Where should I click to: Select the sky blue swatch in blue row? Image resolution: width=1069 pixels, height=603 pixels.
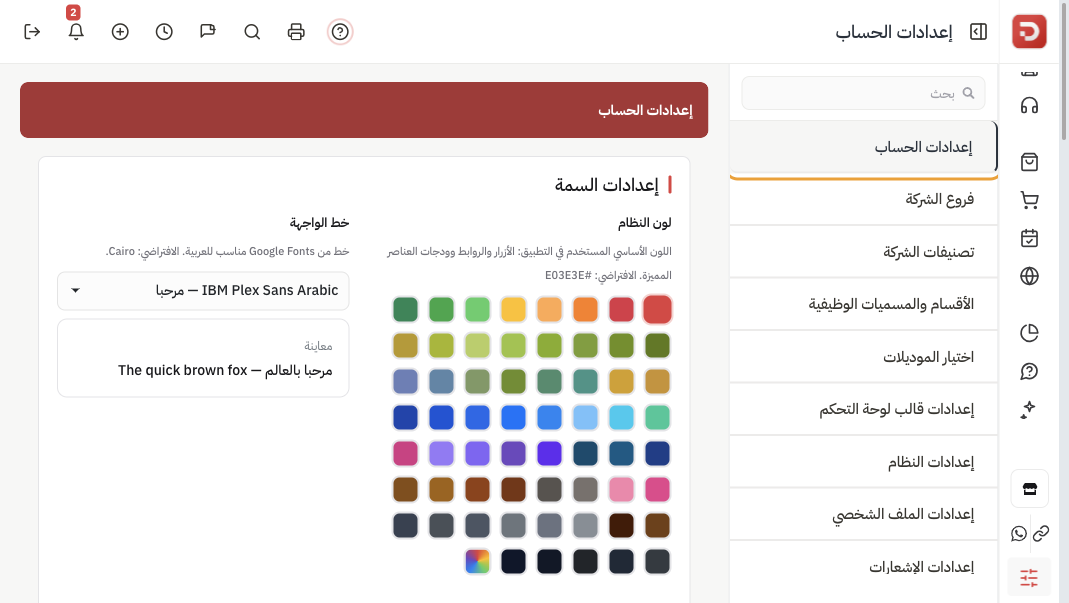pyautogui.click(x=621, y=417)
